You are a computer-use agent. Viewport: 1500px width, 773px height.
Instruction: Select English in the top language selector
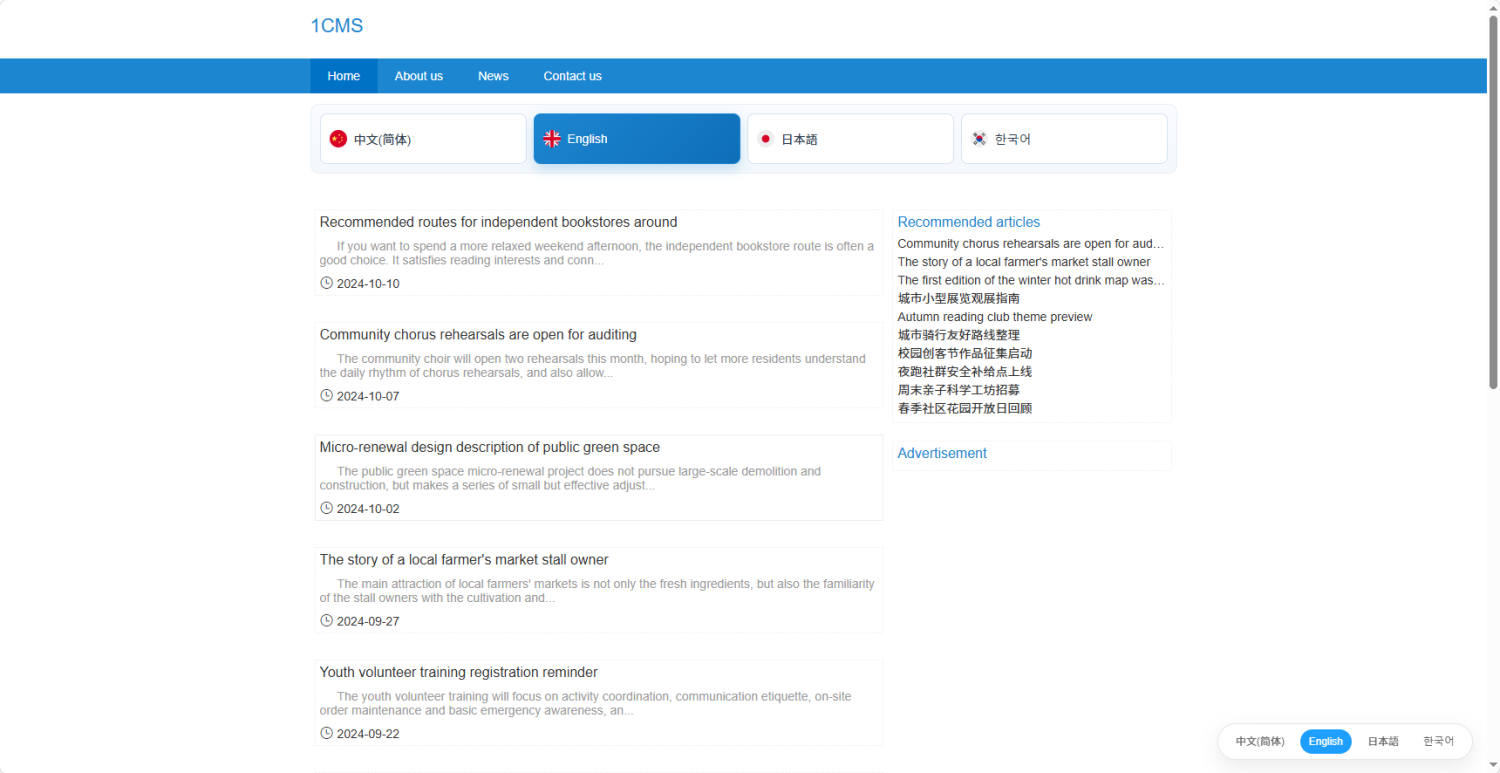coord(637,139)
